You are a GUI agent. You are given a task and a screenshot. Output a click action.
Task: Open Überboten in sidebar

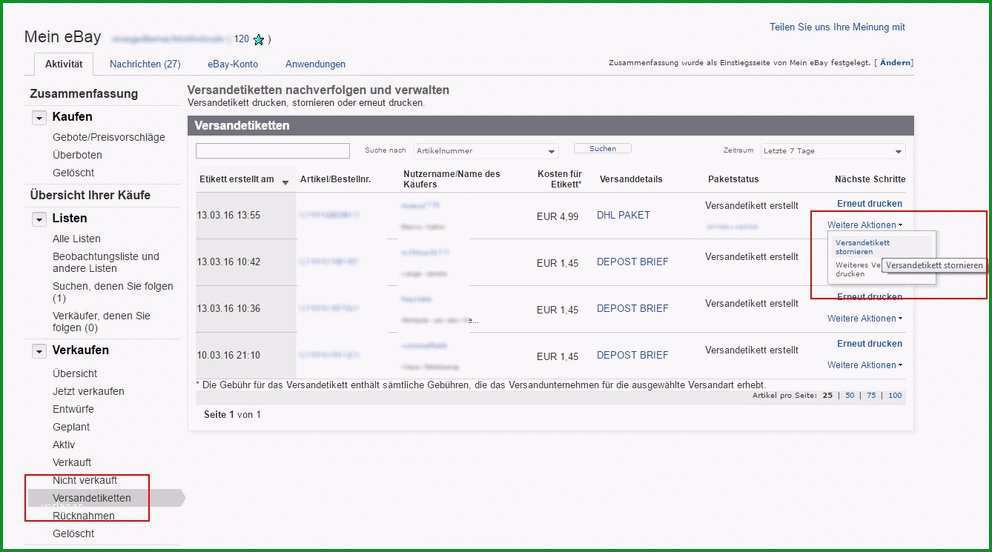click(77, 155)
